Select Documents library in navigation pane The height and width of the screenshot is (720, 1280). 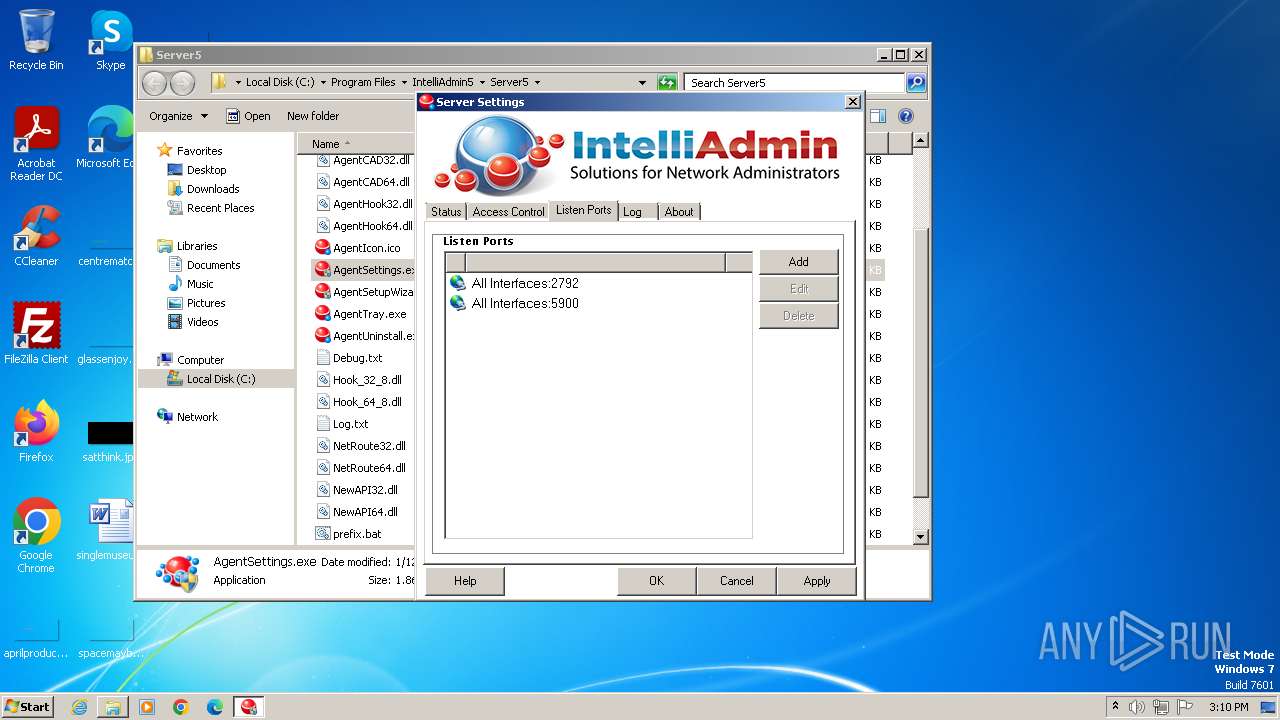point(213,265)
